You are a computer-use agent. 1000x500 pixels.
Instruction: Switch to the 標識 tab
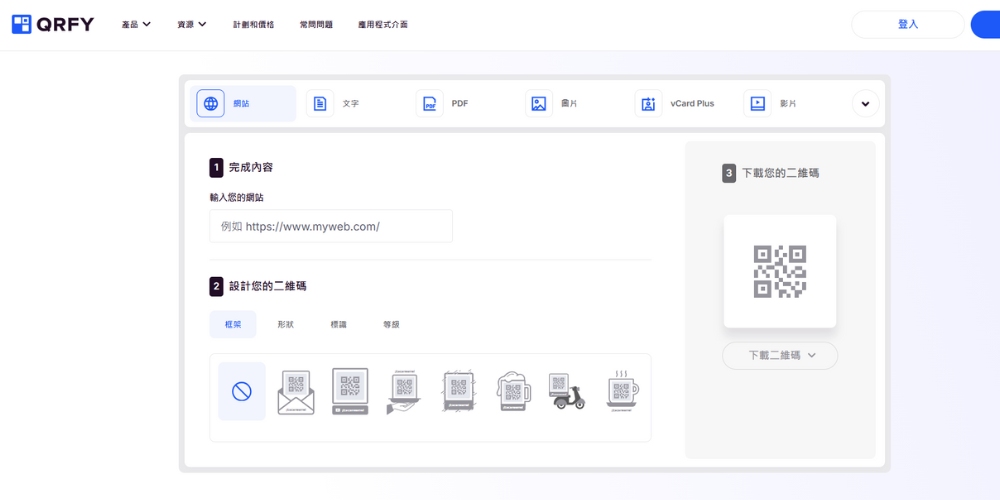339,324
